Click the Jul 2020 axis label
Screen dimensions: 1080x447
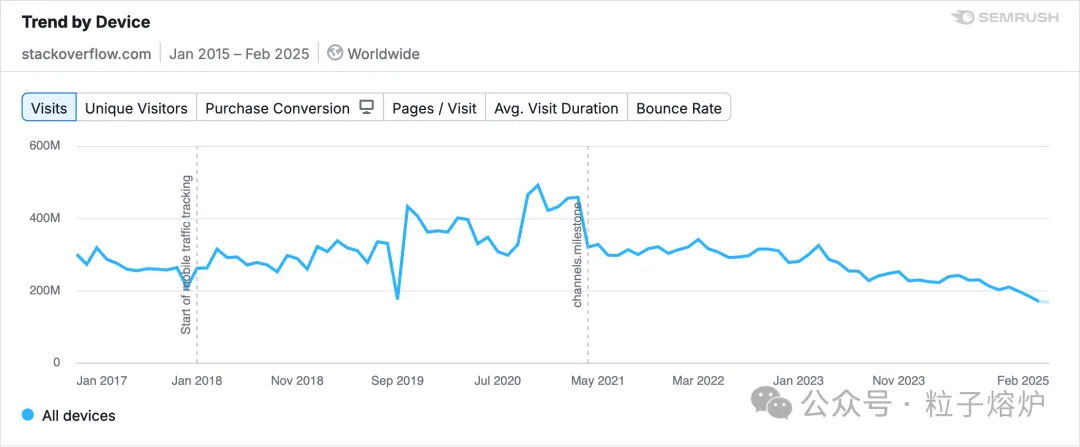coord(497,380)
